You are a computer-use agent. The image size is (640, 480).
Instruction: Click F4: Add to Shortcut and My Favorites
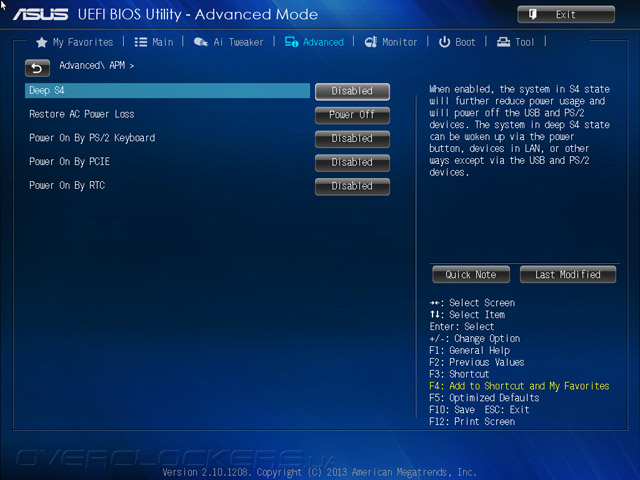pyautogui.click(x=519, y=386)
